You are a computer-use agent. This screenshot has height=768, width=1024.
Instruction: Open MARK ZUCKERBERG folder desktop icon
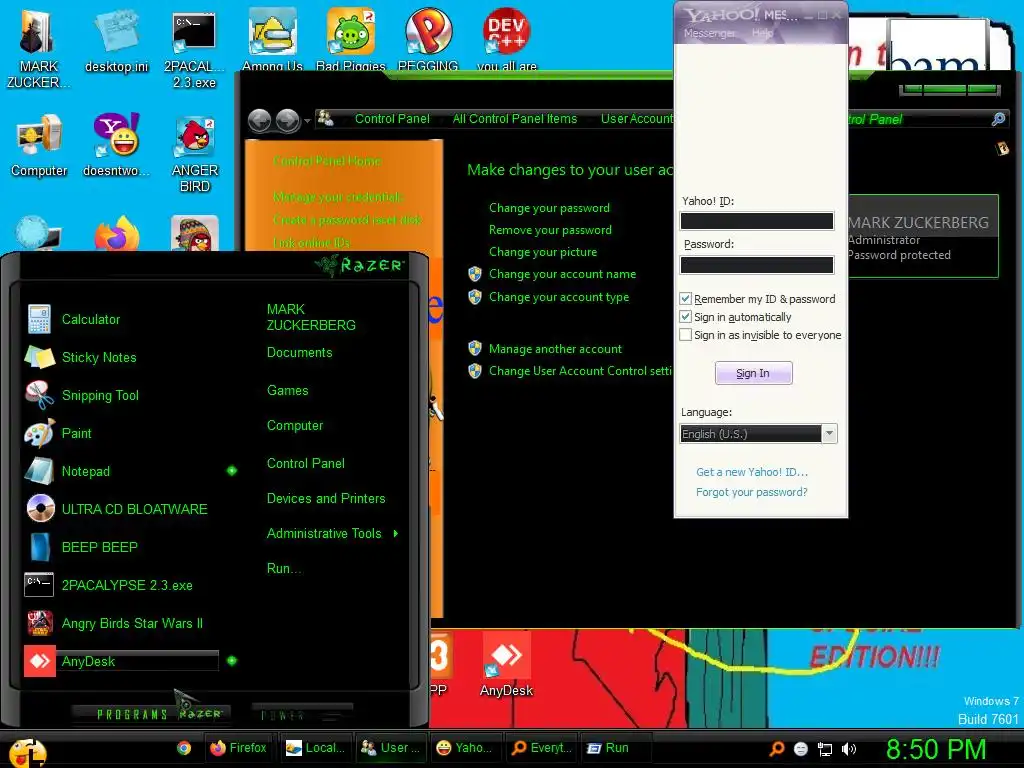coord(37,49)
